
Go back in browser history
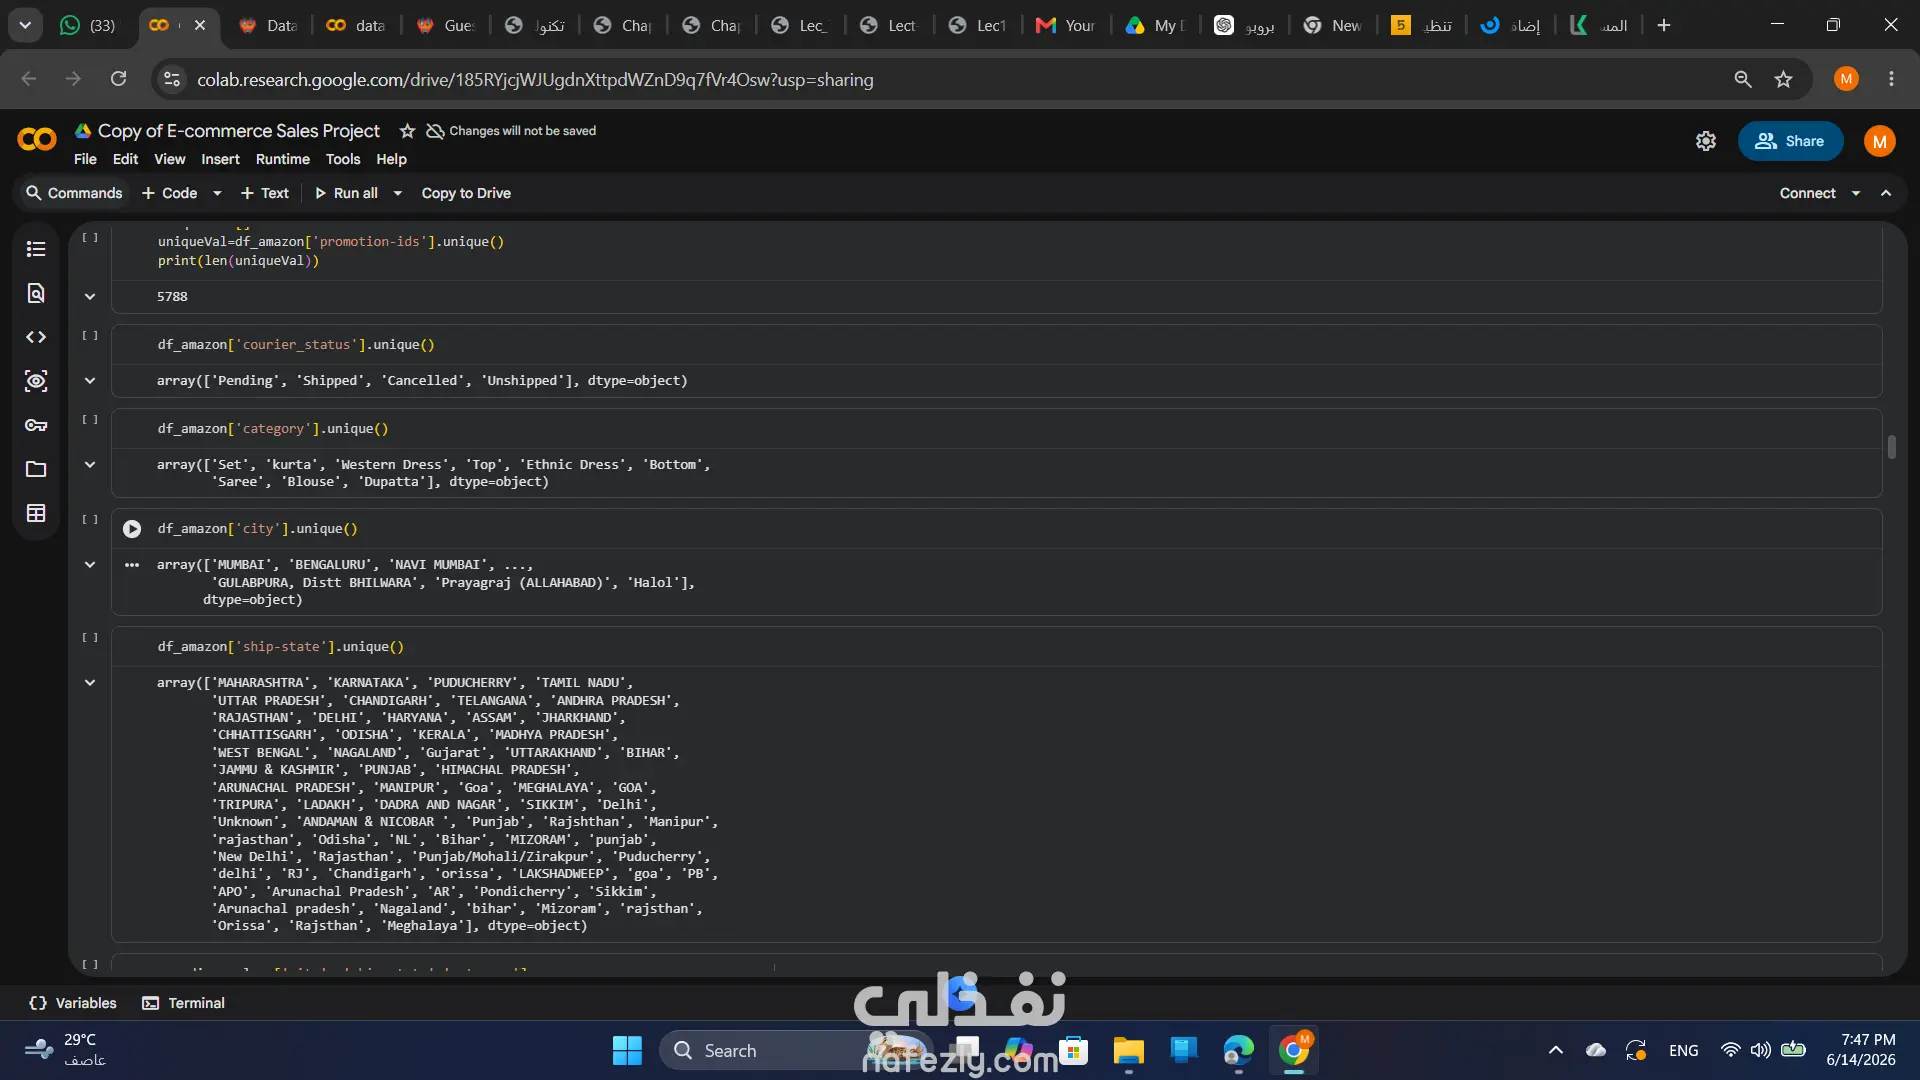click(29, 79)
